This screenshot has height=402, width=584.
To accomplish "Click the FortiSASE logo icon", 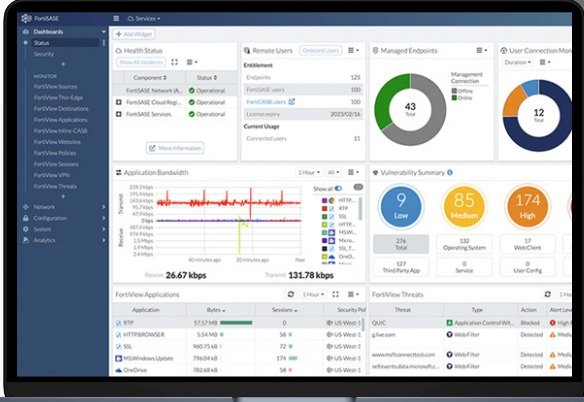I will [26, 18].
